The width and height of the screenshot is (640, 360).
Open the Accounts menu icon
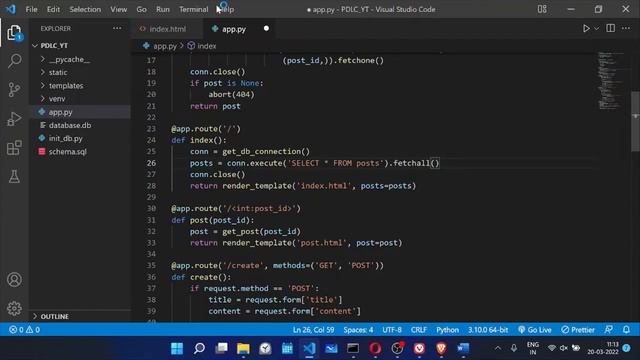[14, 280]
